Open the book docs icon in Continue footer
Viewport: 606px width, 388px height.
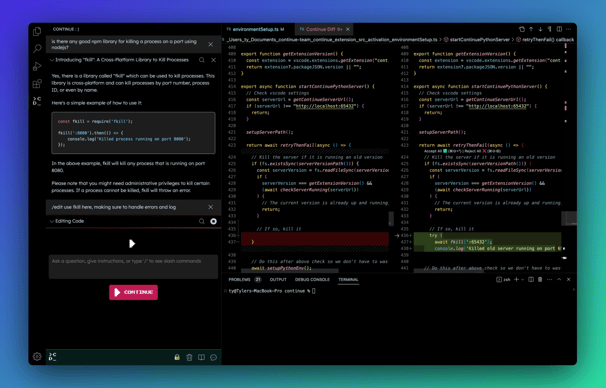pos(201,357)
